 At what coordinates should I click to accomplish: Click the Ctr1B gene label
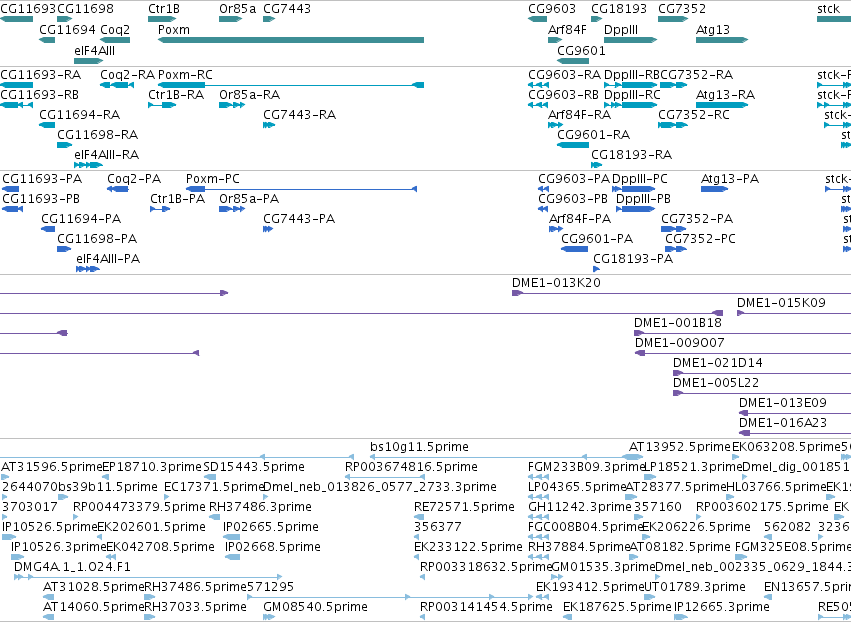[x=164, y=9]
